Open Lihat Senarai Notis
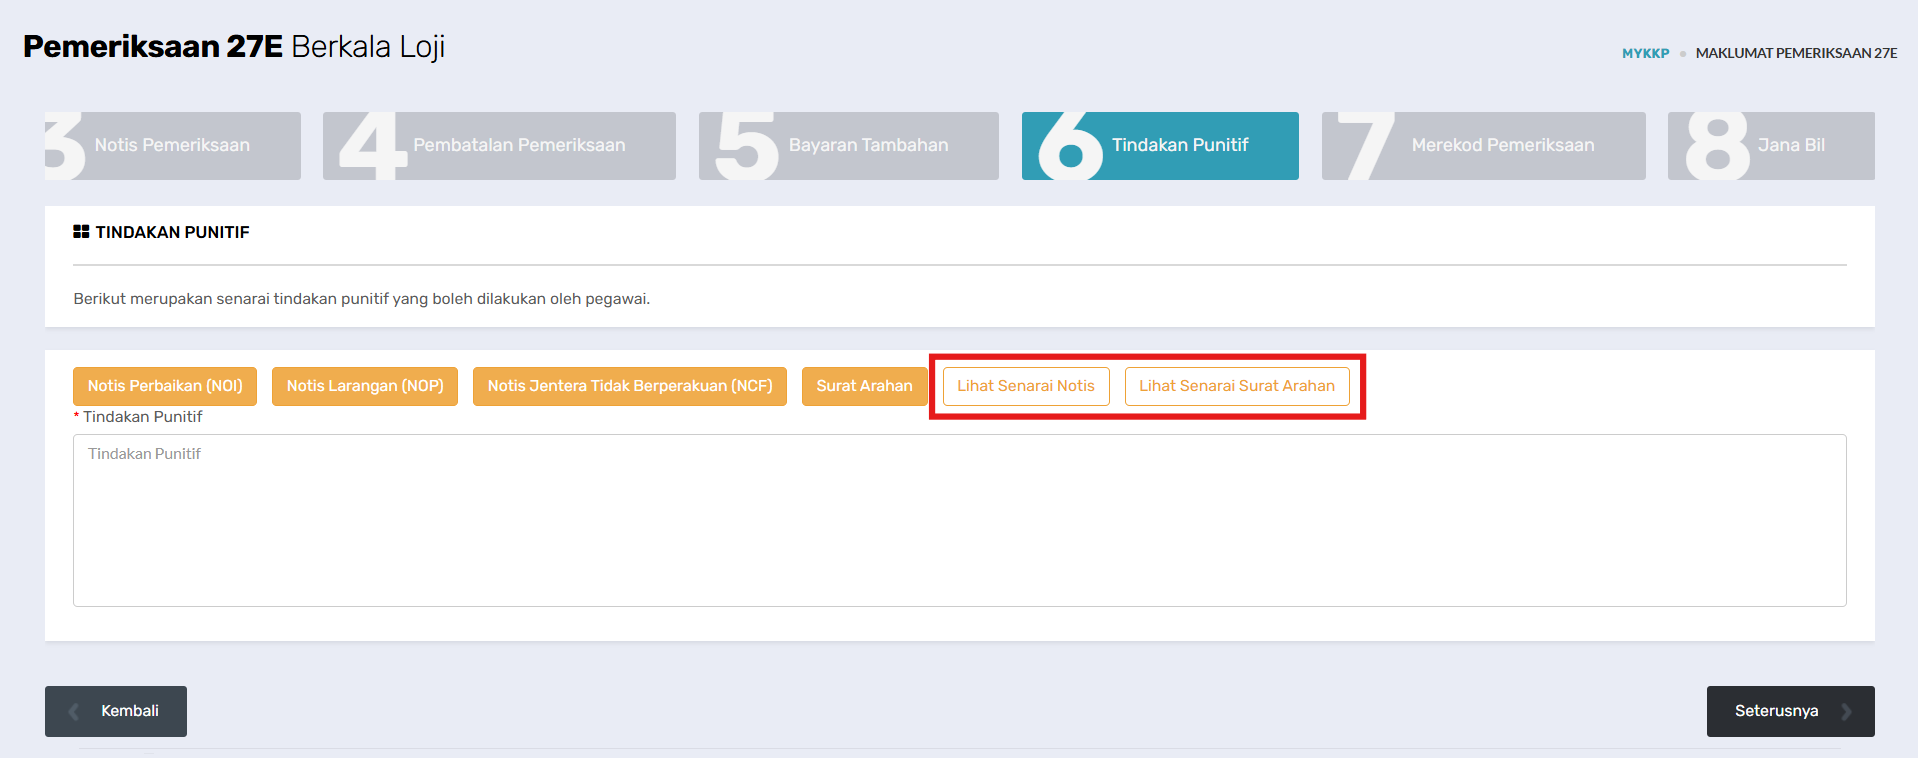 (x=1026, y=386)
